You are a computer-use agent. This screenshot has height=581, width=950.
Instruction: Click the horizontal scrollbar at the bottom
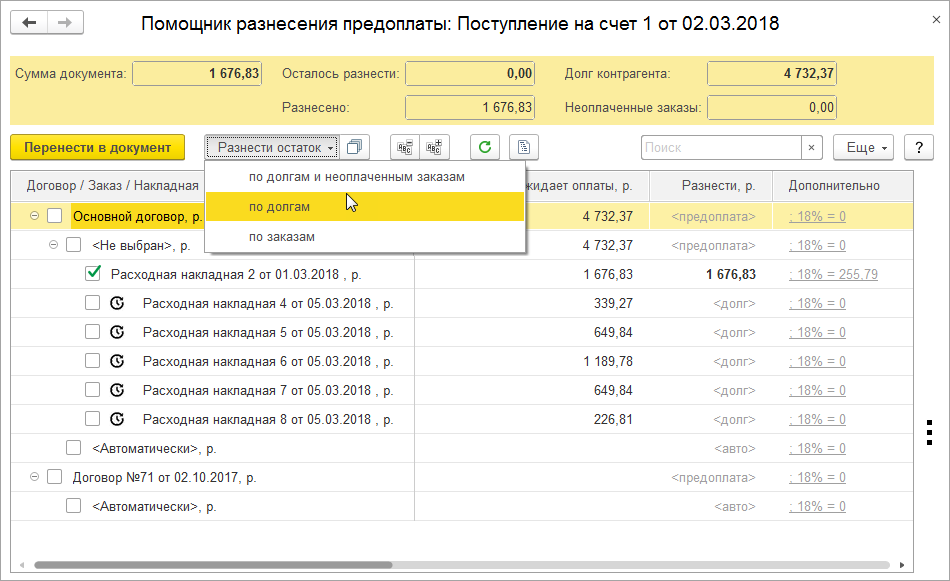click(x=400, y=565)
